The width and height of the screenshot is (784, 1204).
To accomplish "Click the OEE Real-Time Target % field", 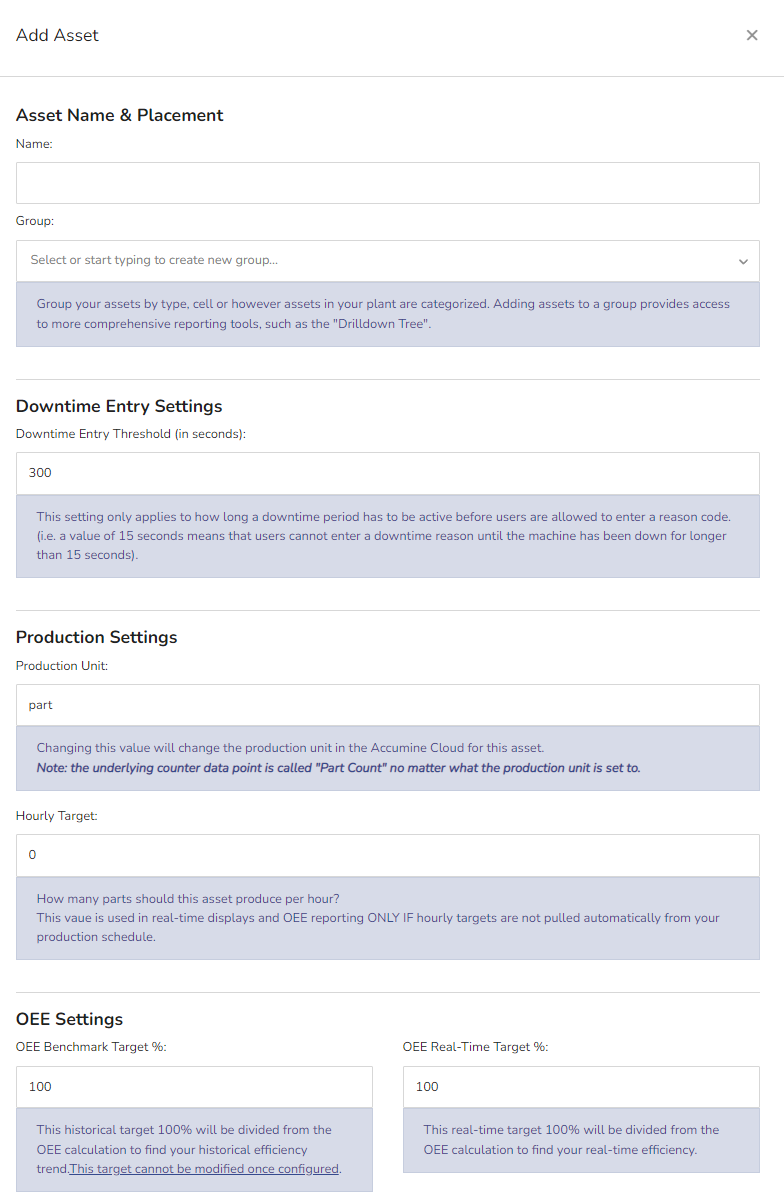I will pyautogui.click(x=581, y=1086).
